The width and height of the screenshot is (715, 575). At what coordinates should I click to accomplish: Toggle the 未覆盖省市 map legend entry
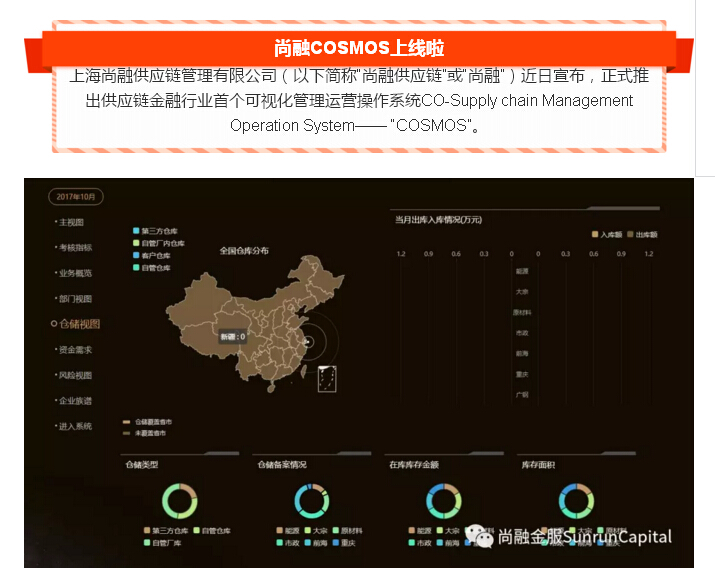[x=145, y=433]
